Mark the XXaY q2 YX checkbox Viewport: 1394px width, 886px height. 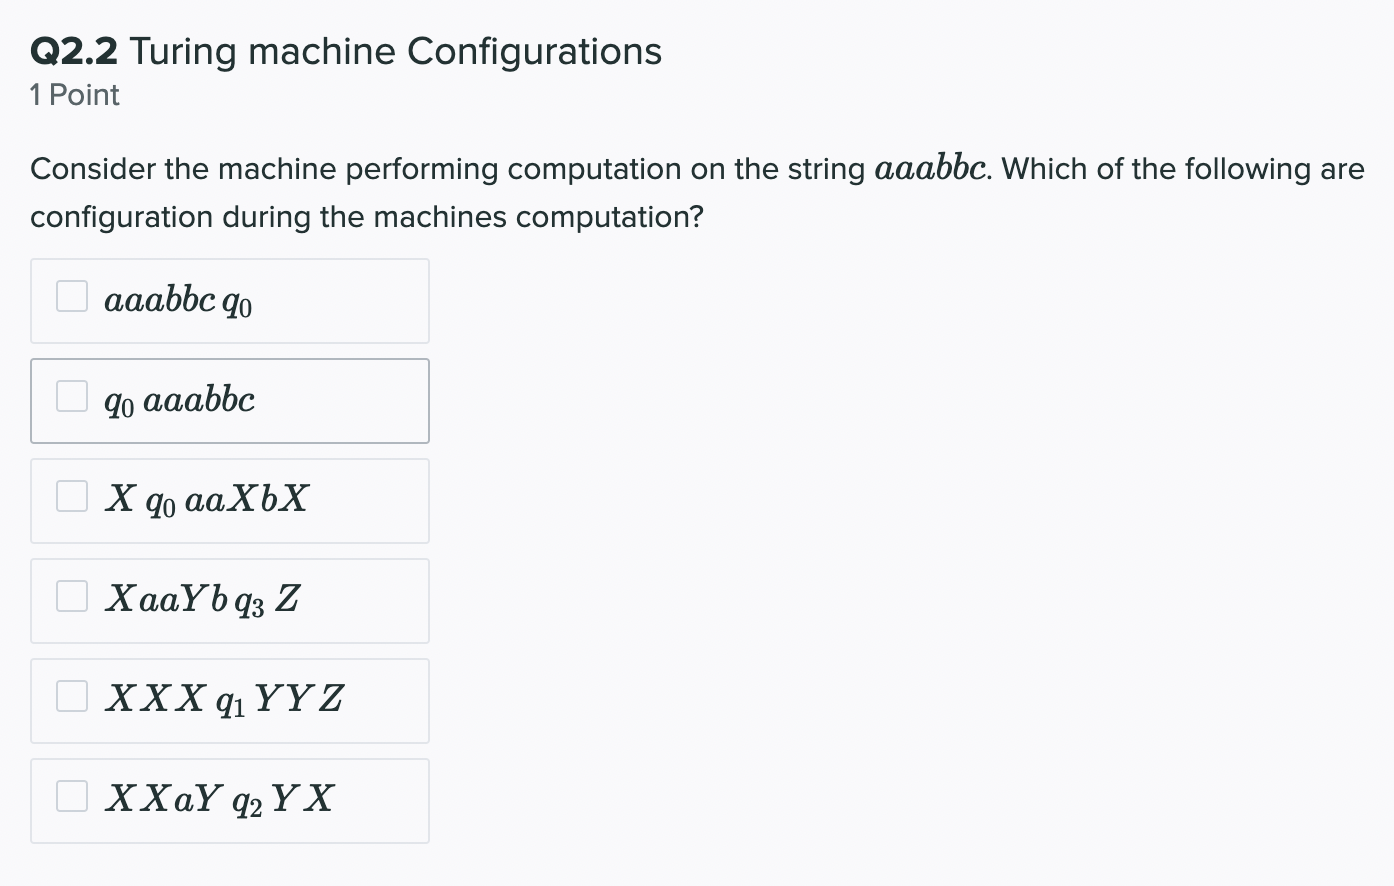pyautogui.click(x=72, y=796)
